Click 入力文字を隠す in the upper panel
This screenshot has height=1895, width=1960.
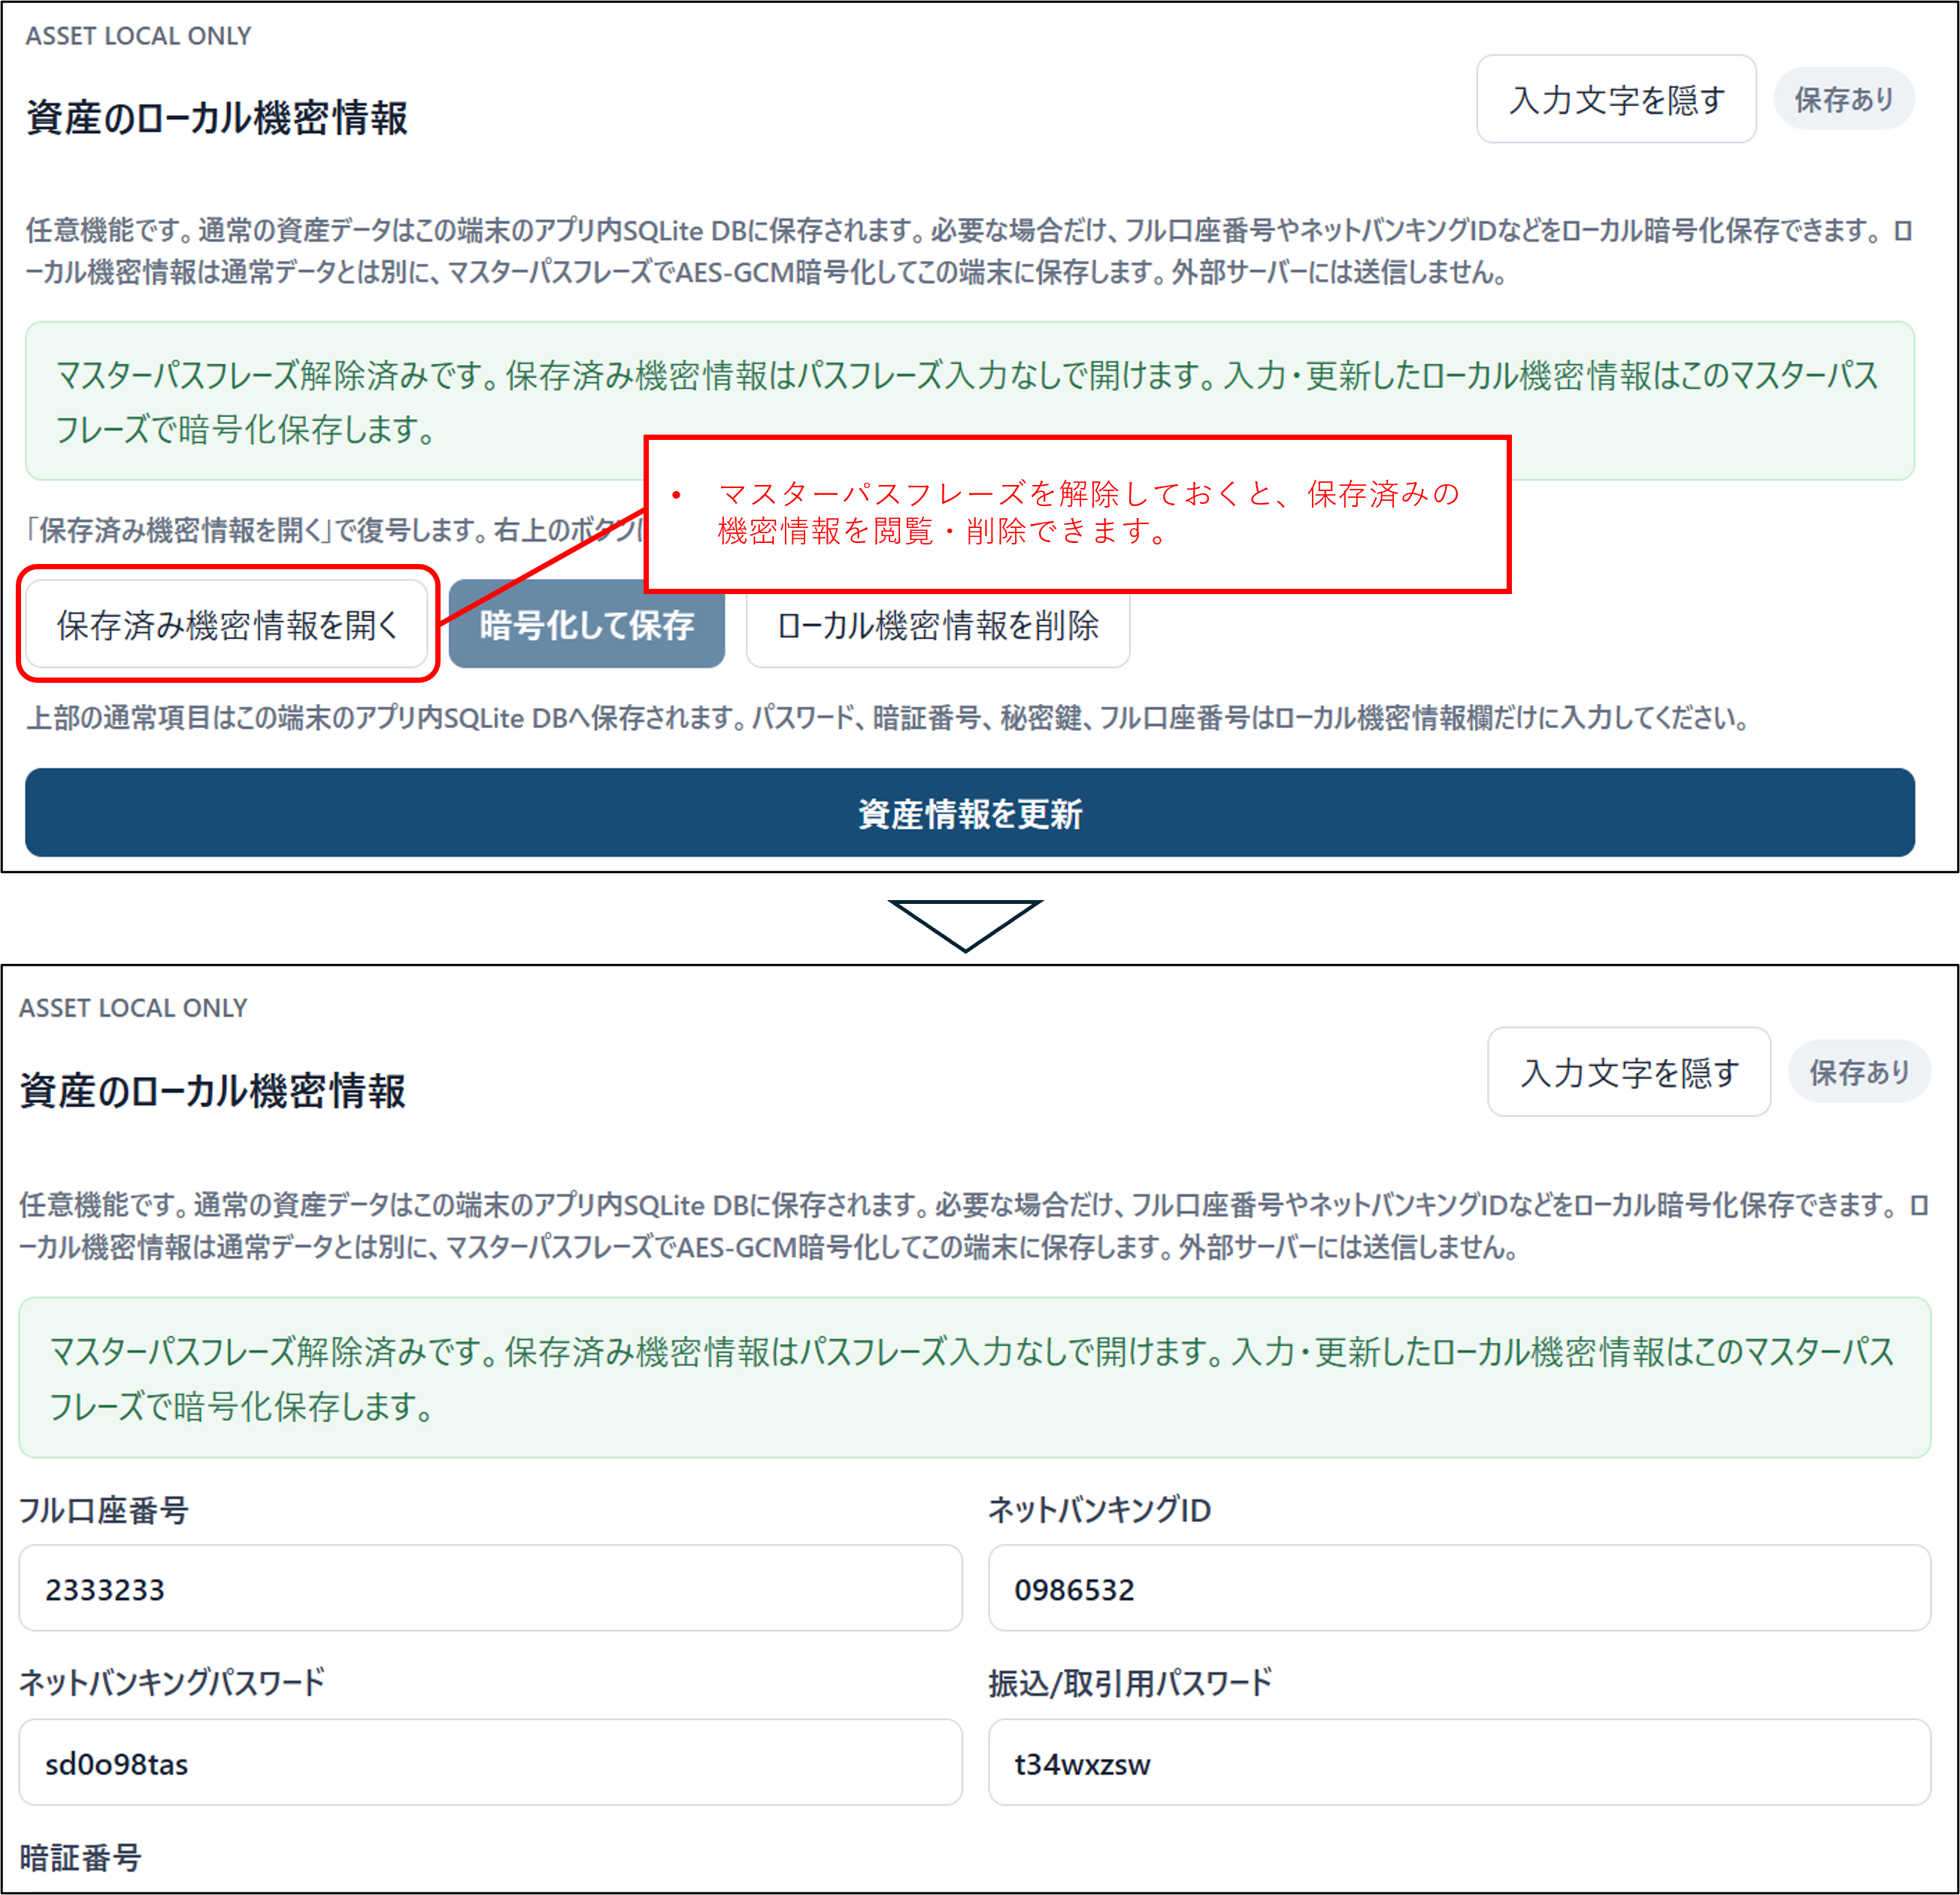(1616, 99)
